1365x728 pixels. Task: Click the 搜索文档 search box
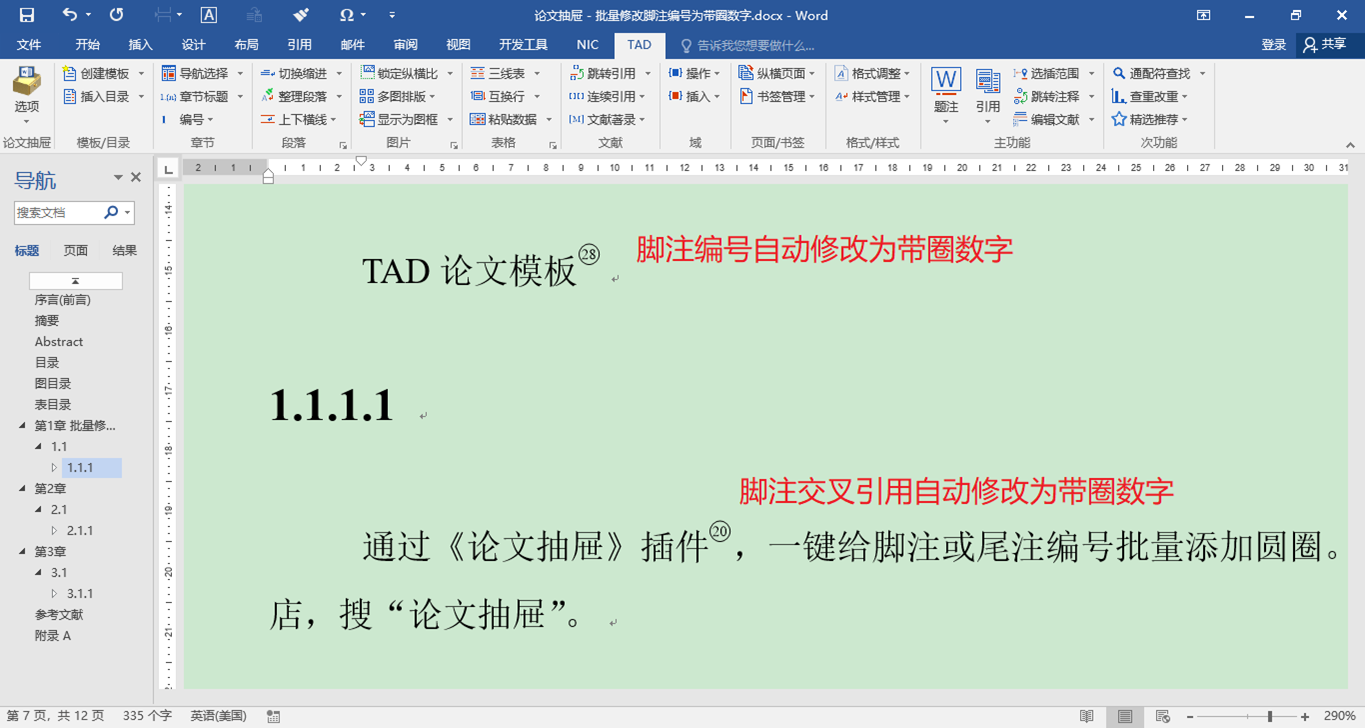pos(58,212)
